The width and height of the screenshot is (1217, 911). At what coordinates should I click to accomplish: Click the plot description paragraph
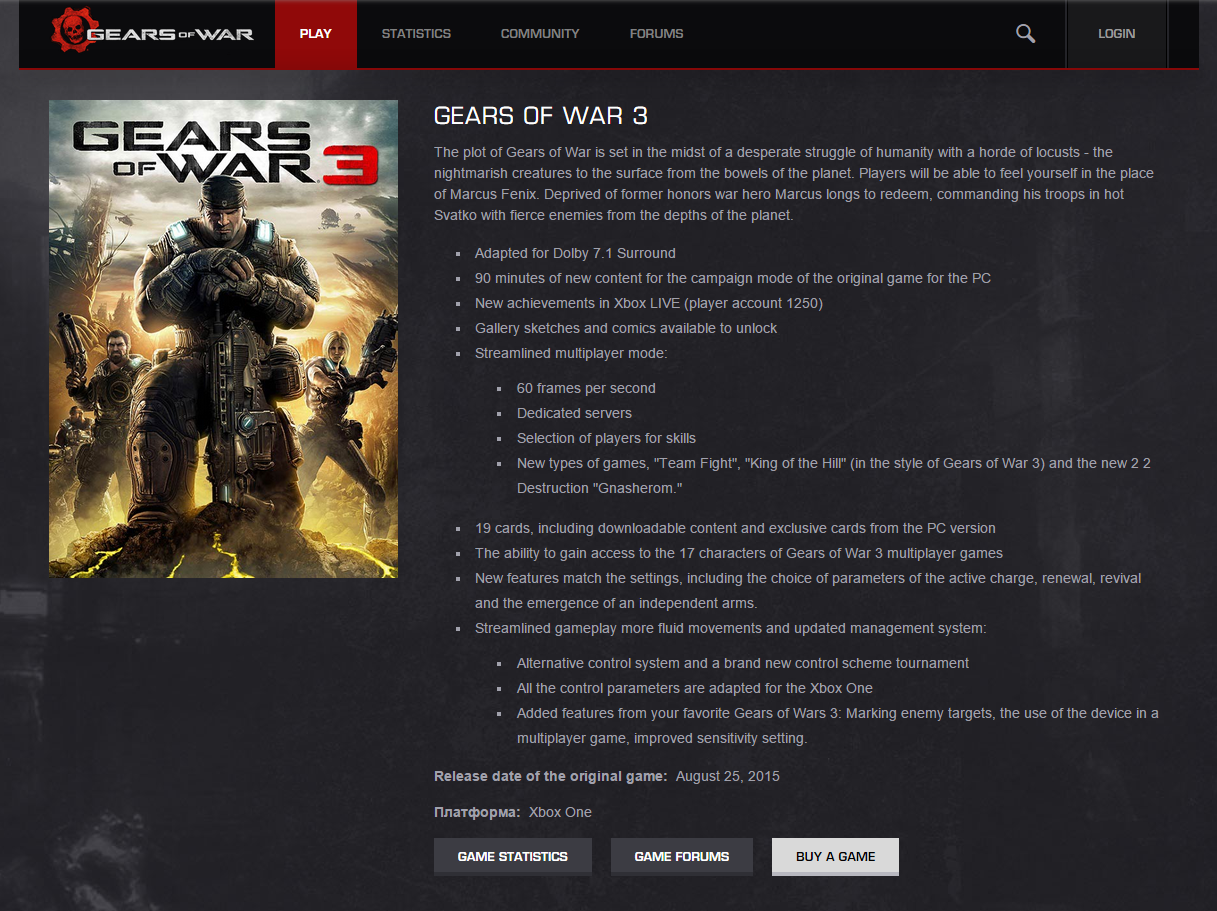[x=794, y=184]
